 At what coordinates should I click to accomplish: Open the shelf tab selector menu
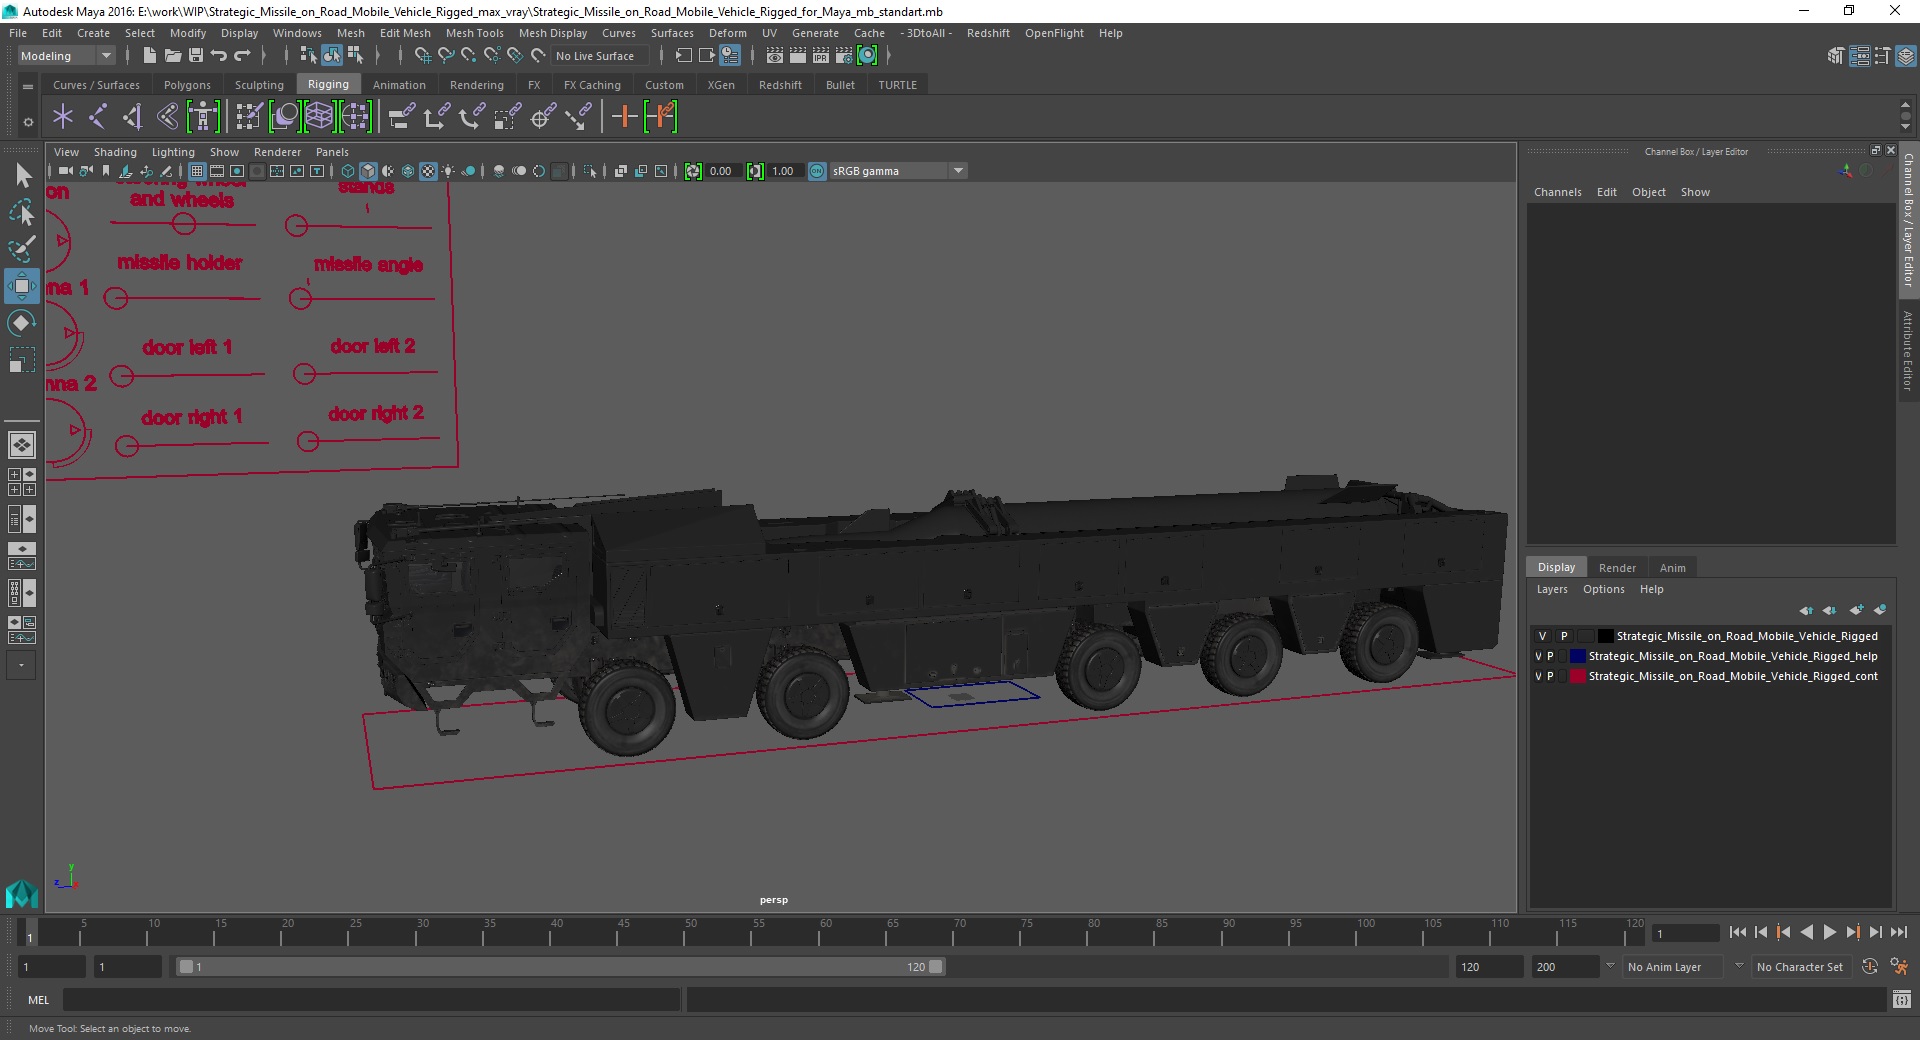click(x=28, y=87)
